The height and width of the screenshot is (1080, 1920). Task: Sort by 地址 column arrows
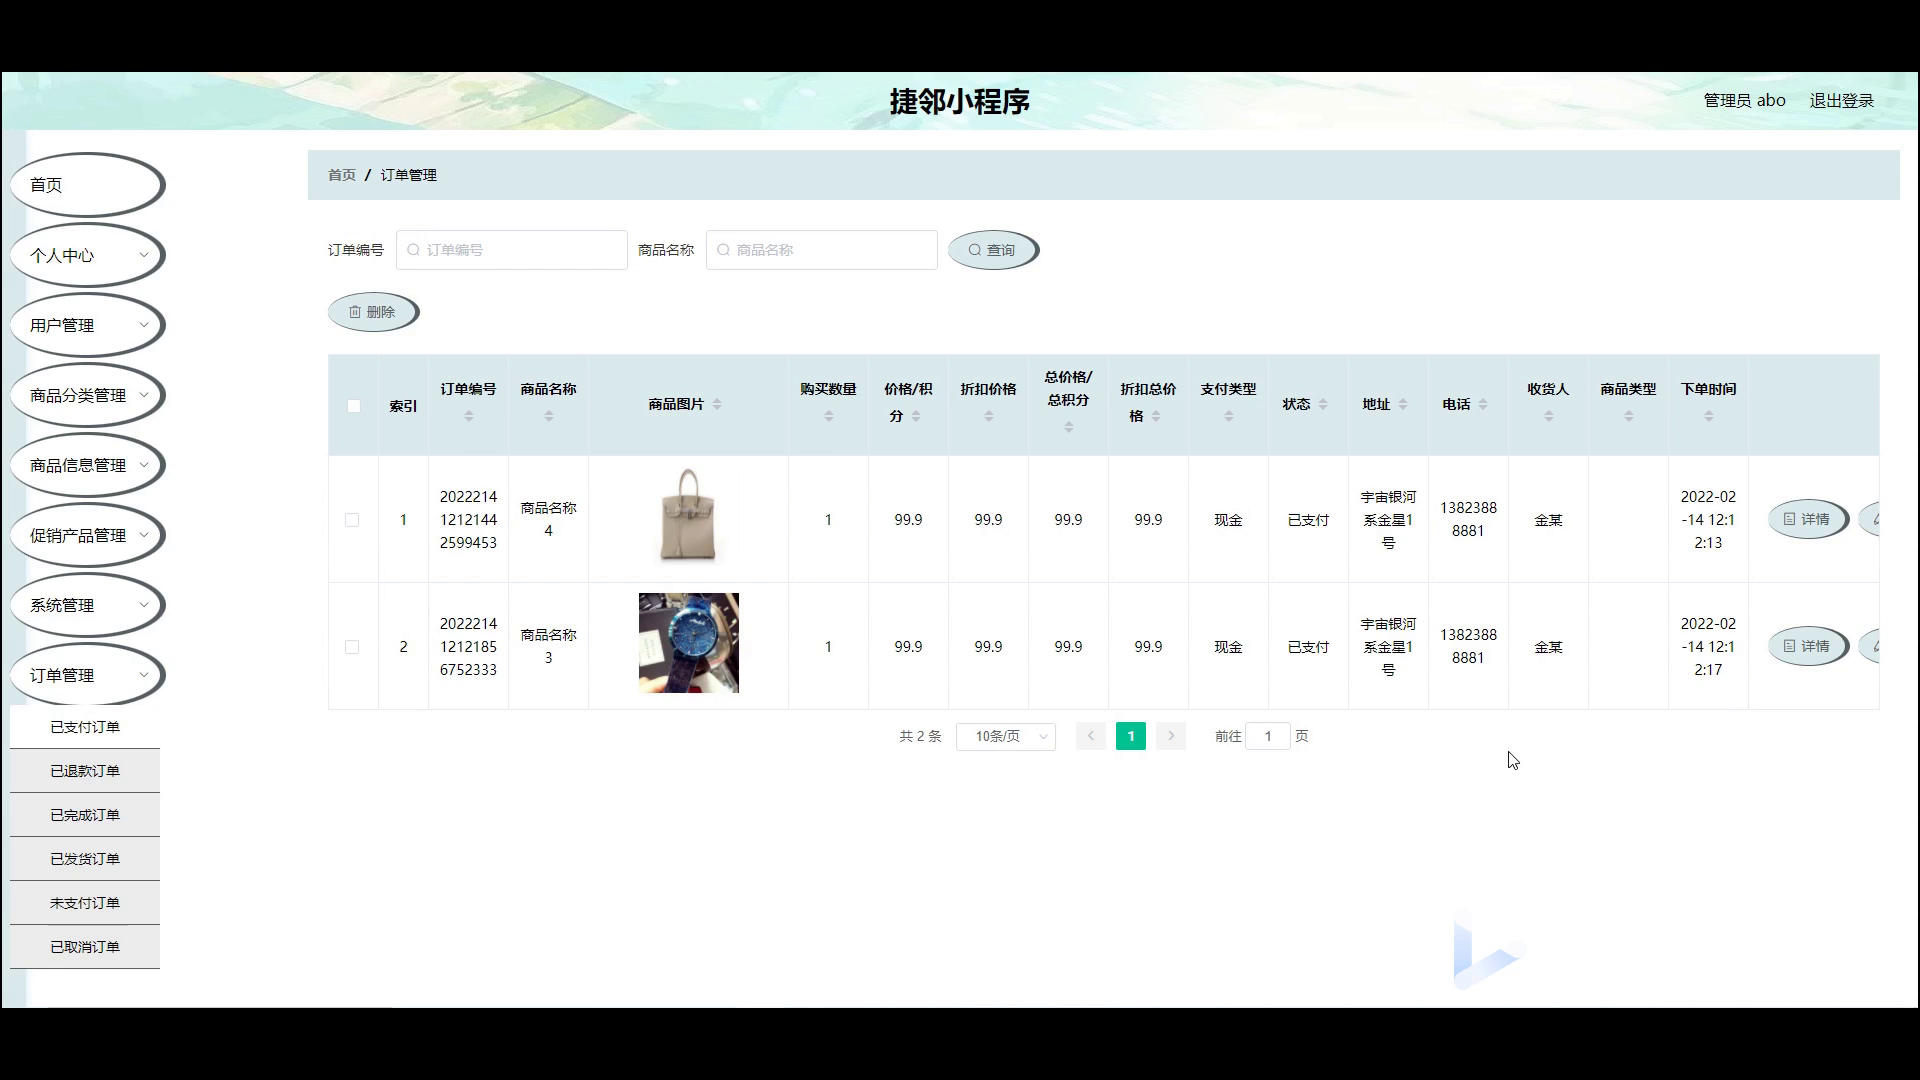(1403, 404)
